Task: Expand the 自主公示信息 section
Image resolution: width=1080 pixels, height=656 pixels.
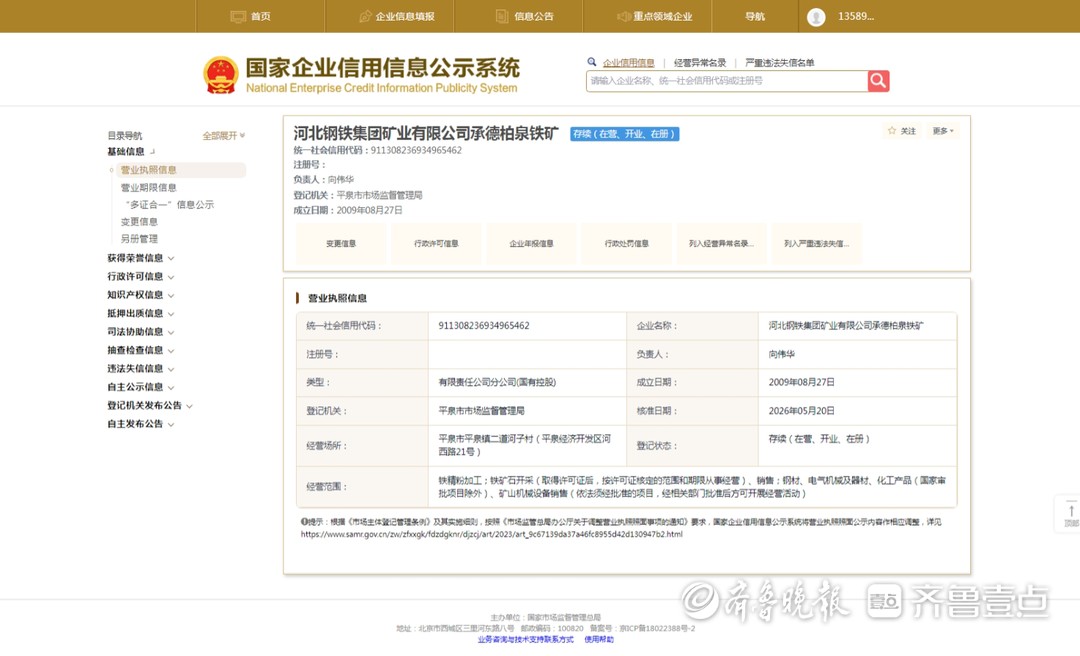Action: point(141,387)
